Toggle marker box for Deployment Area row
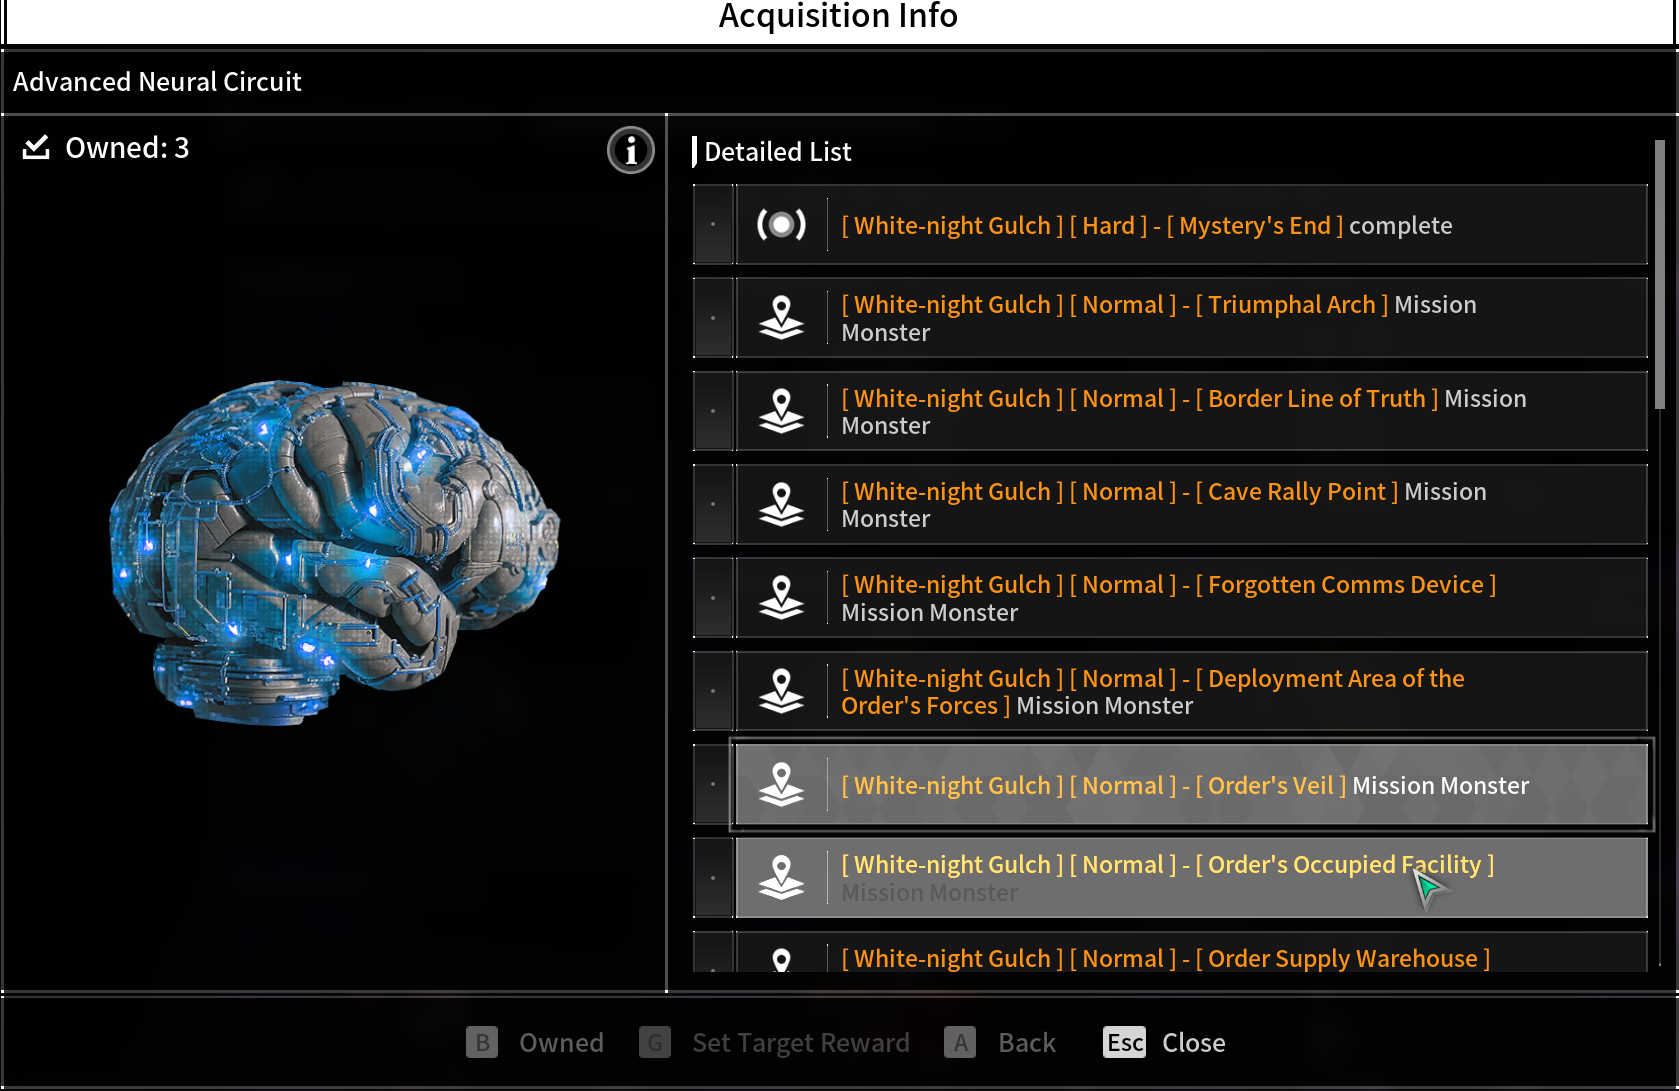This screenshot has height=1091, width=1679. pyautogui.click(x=713, y=691)
